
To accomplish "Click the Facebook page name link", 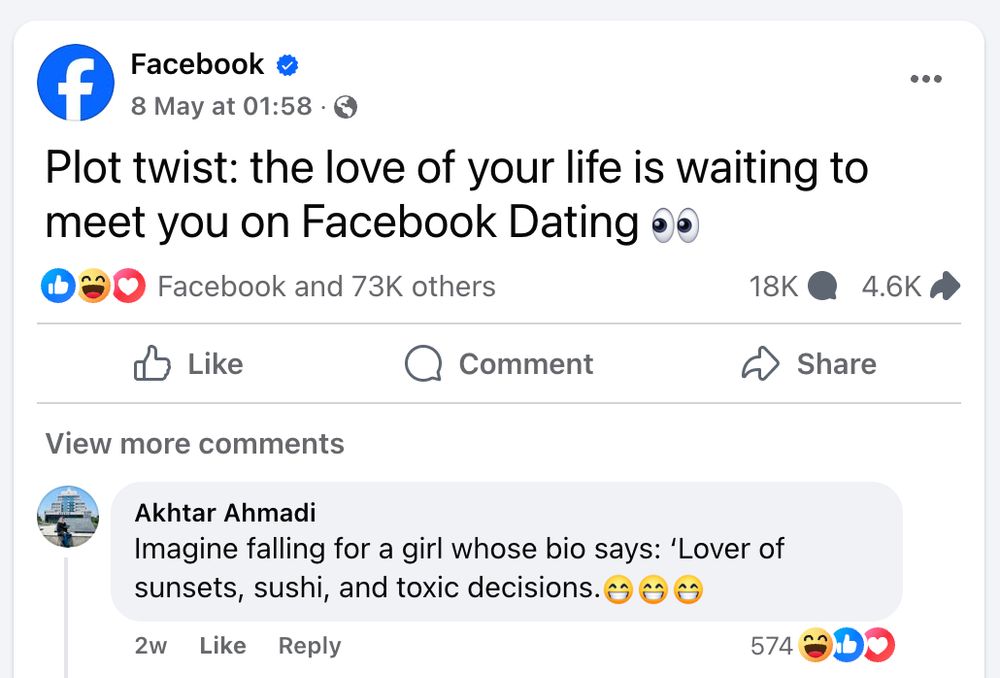I will tap(195, 63).
